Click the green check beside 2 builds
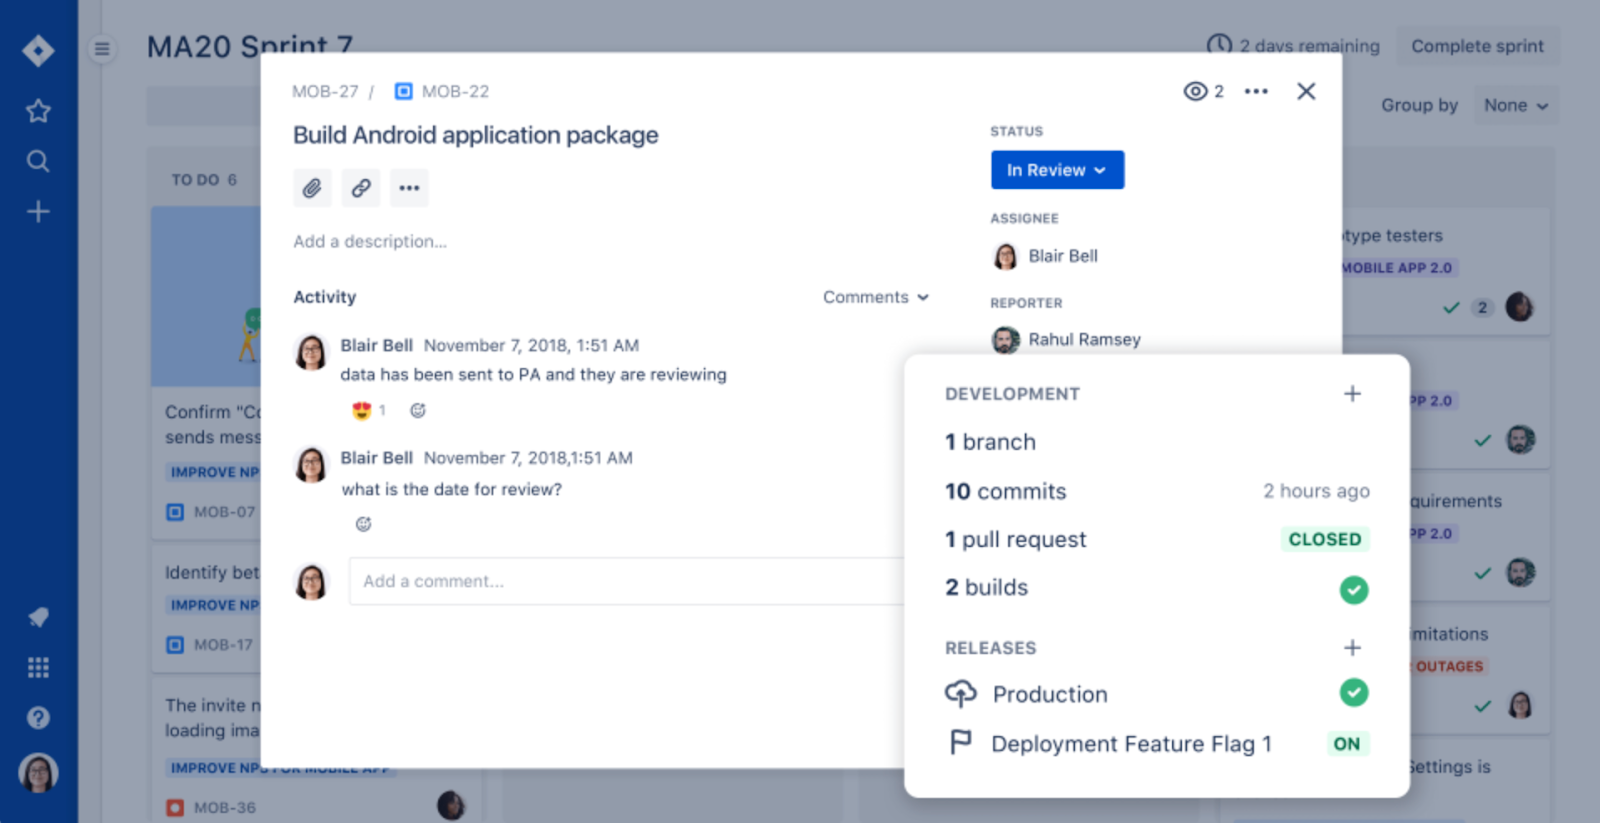 (1353, 590)
